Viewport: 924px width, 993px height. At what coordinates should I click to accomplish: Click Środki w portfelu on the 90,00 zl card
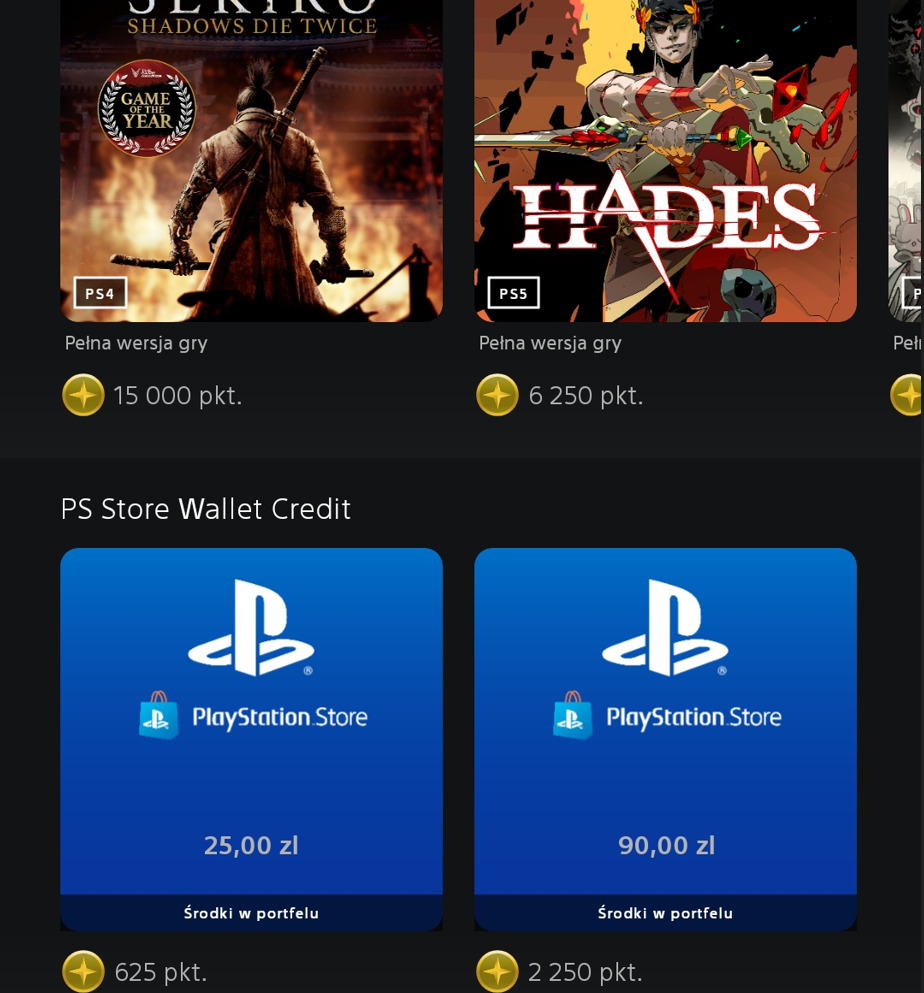666,913
